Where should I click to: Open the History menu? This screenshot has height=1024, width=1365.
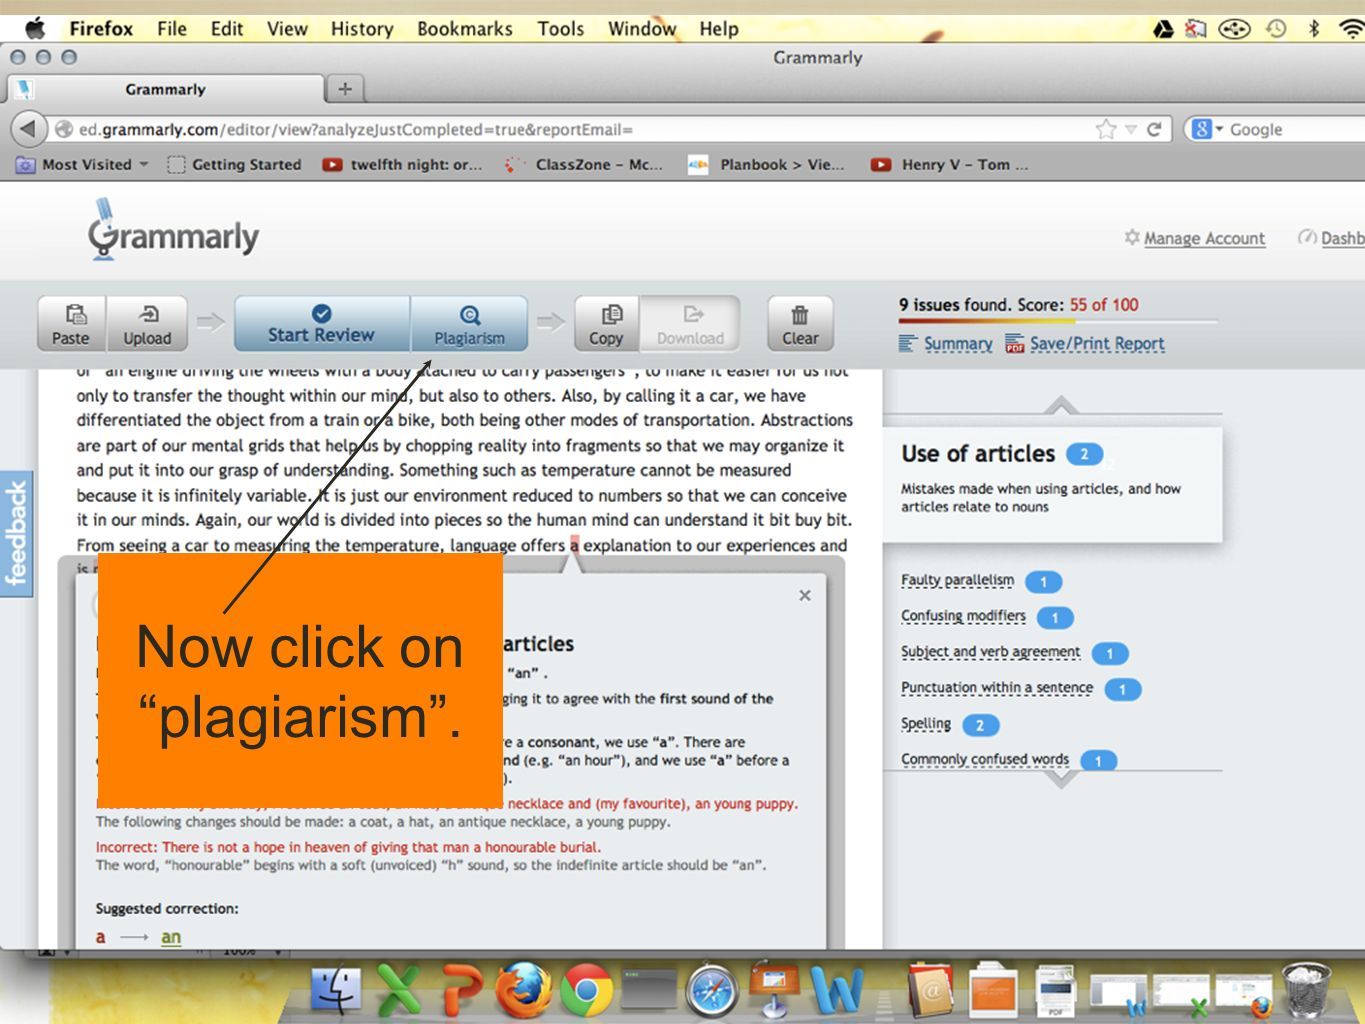tap(362, 29)
